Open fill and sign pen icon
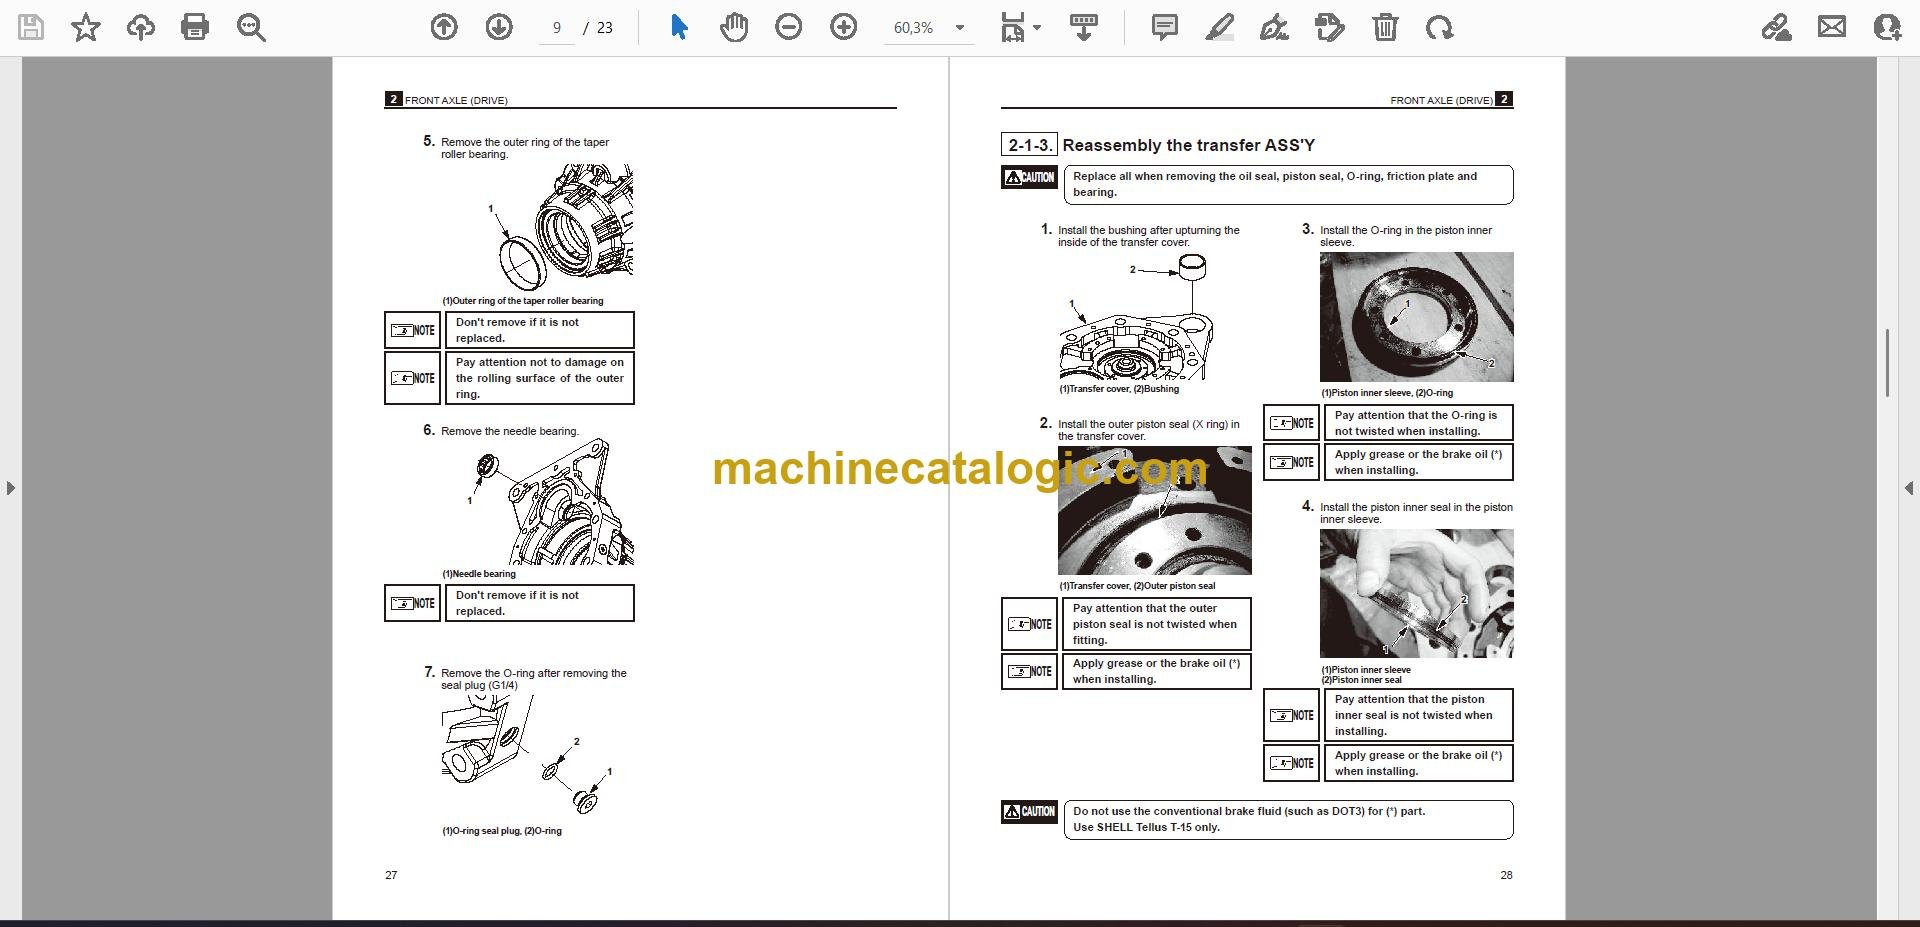 [x=1777, y=27]
